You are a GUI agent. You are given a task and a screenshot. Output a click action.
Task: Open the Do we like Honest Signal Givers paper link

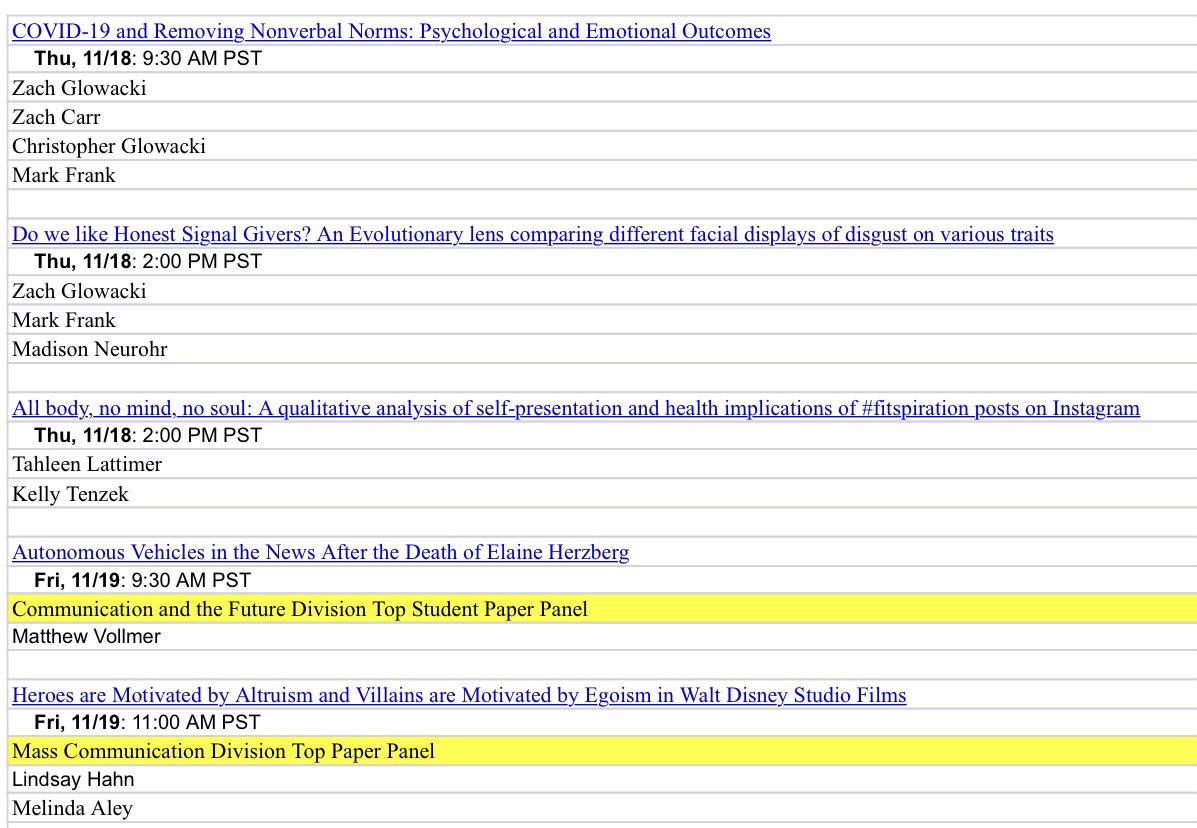pyautogui.click(x=533, y=234)
